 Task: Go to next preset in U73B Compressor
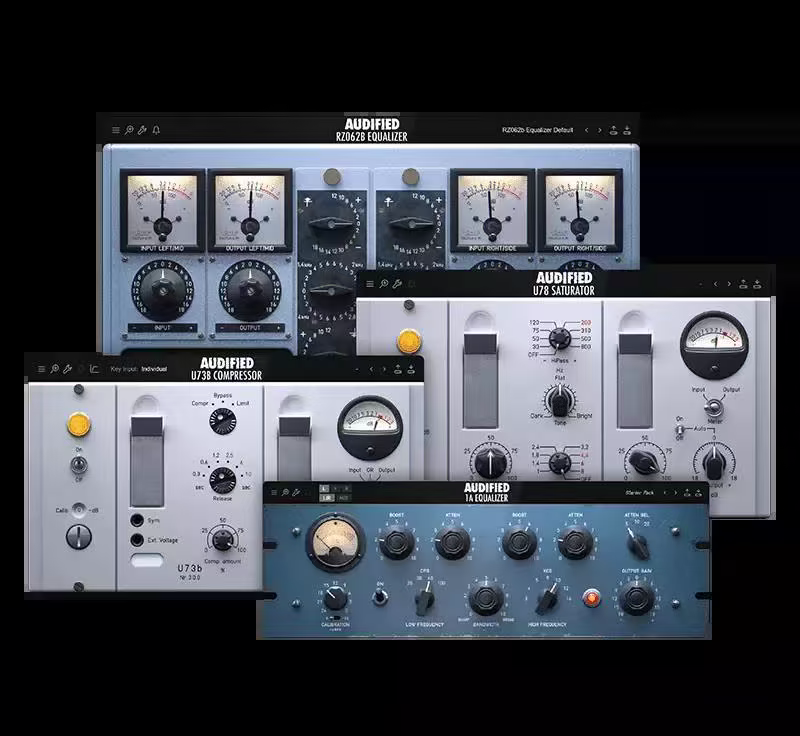384,369
